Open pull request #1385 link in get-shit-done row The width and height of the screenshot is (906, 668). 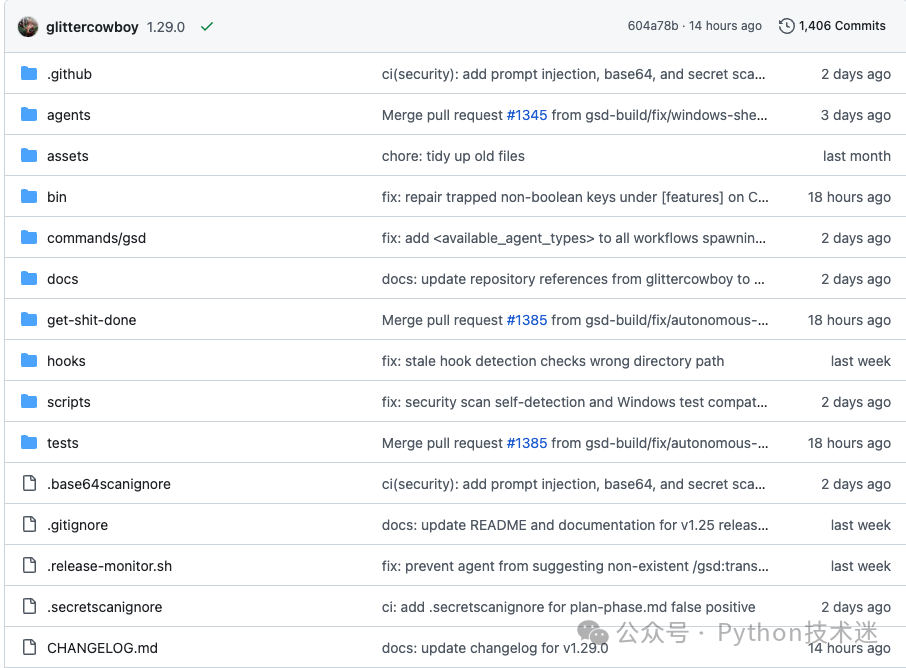point(526,320)
